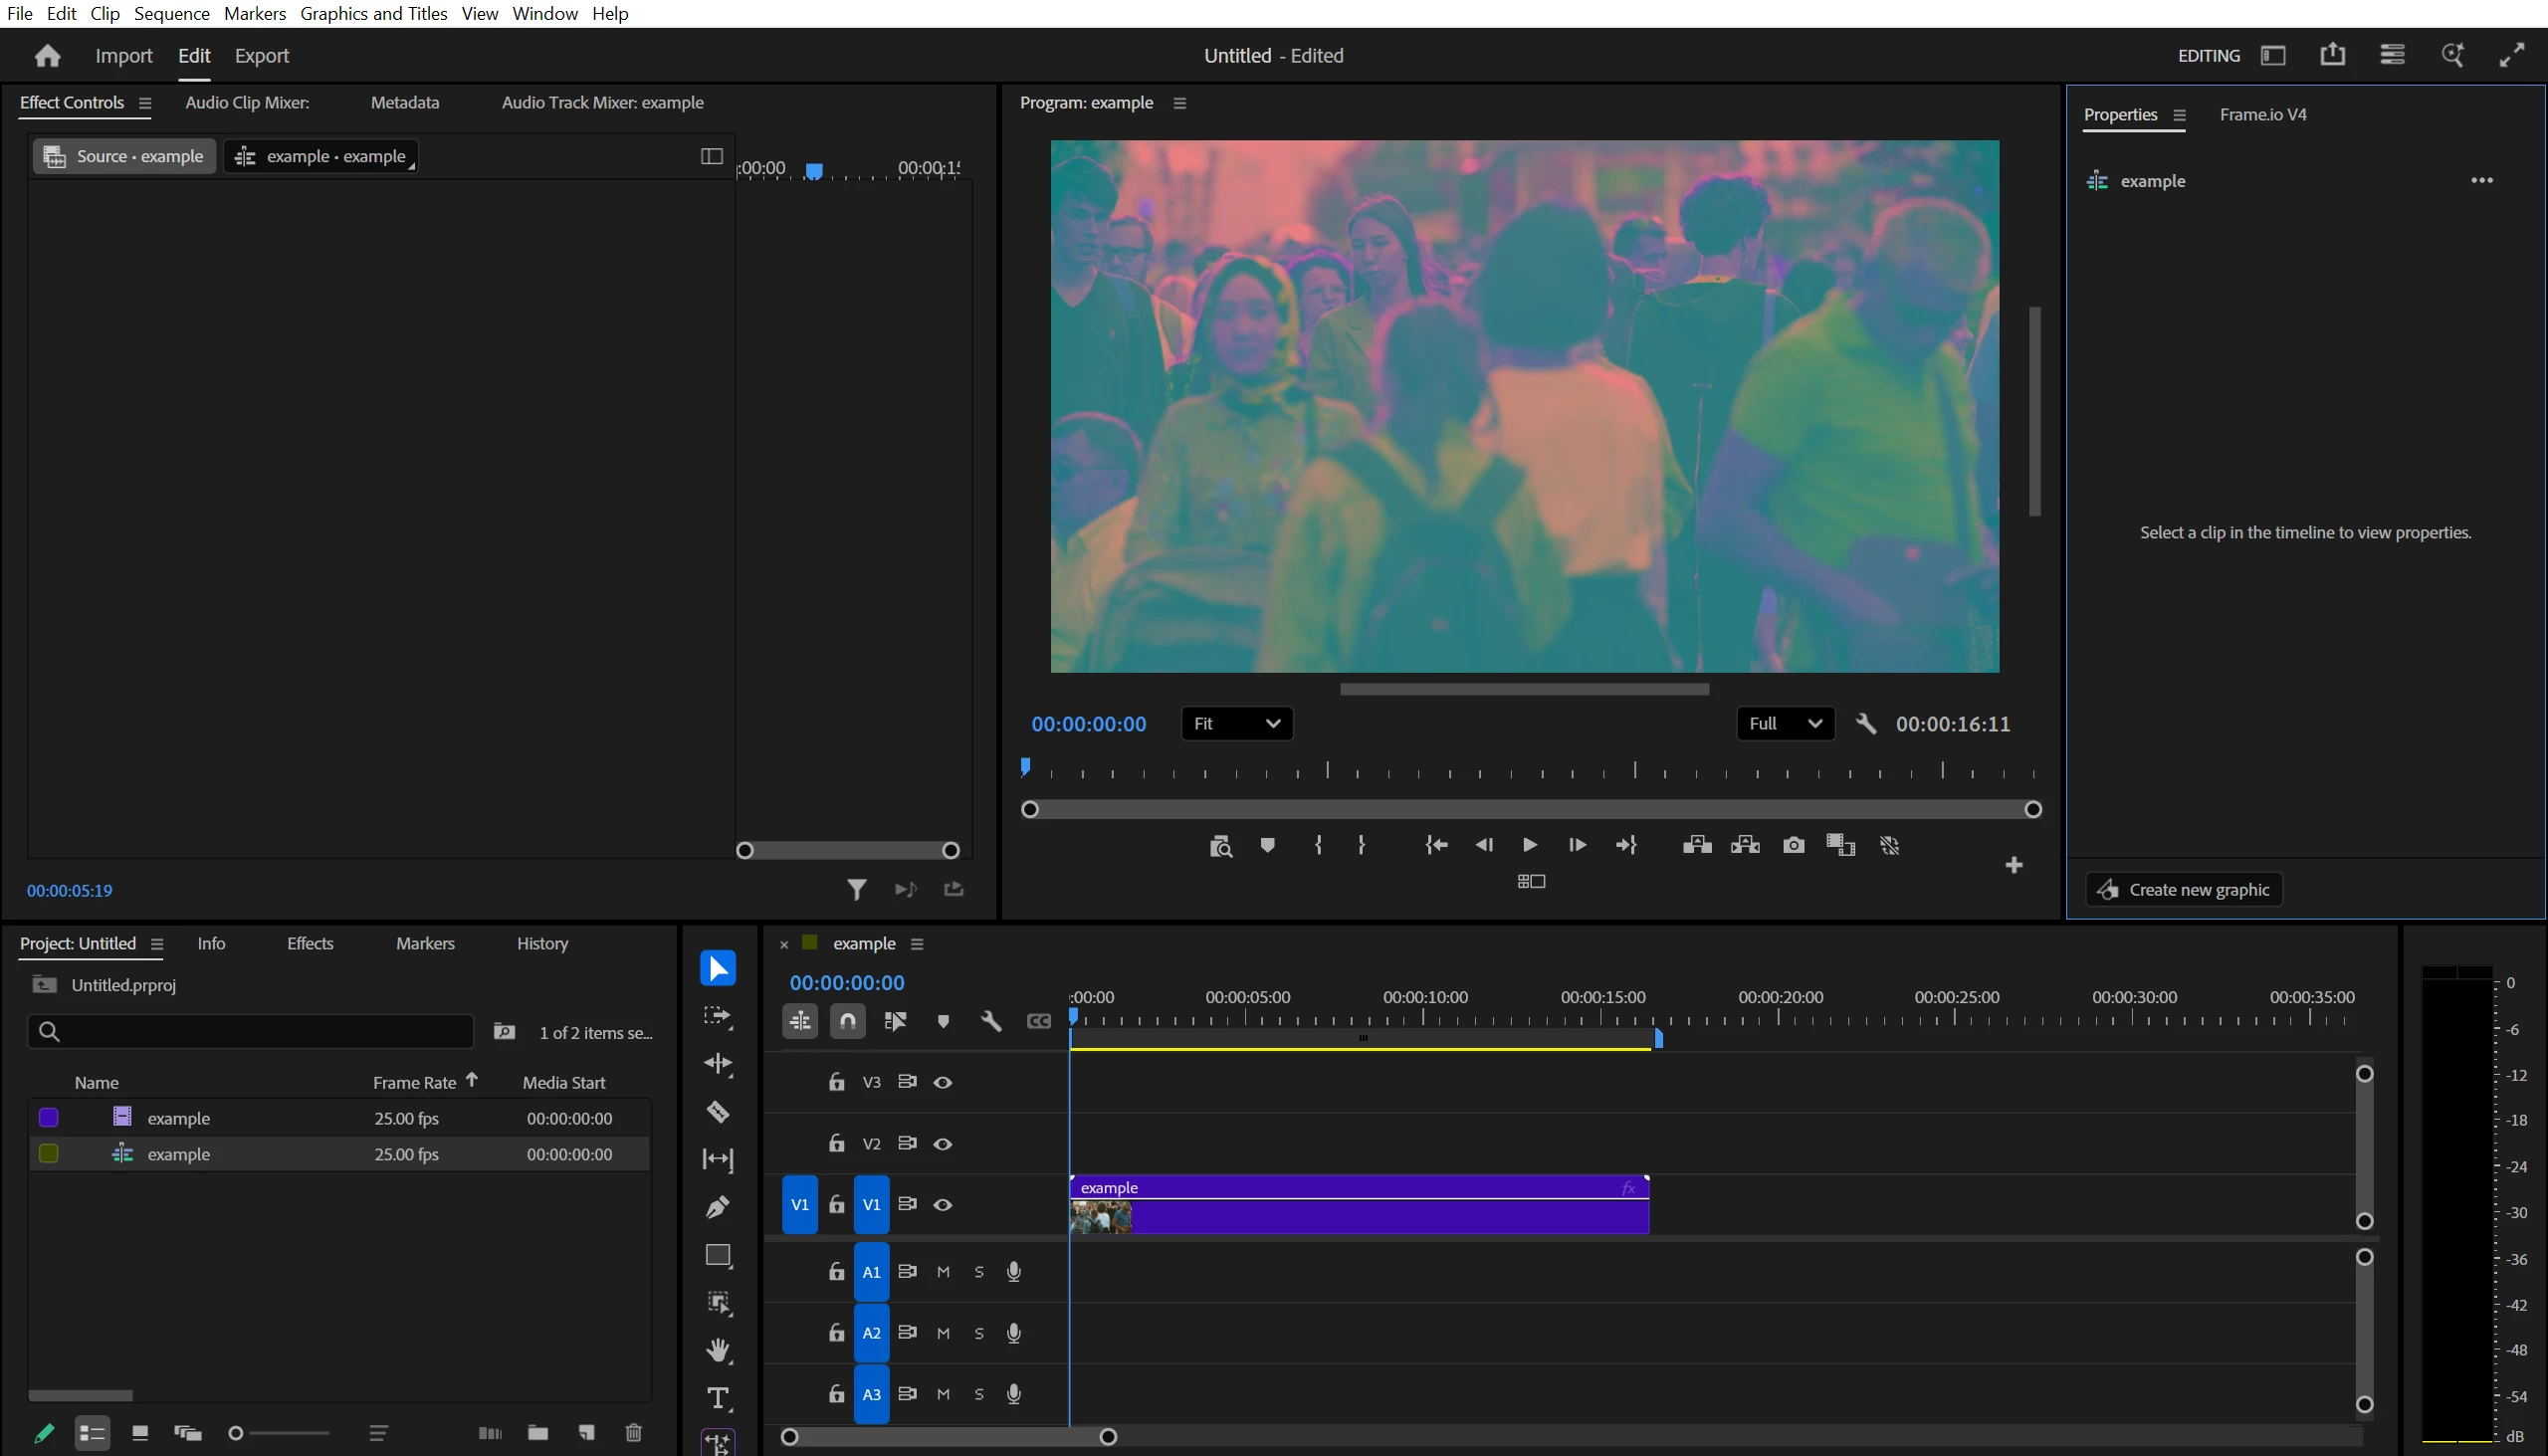Viewport: 2548px width, 1456px height.
Task: Open the Program monitor panel menu
Action: [1179, 103]
